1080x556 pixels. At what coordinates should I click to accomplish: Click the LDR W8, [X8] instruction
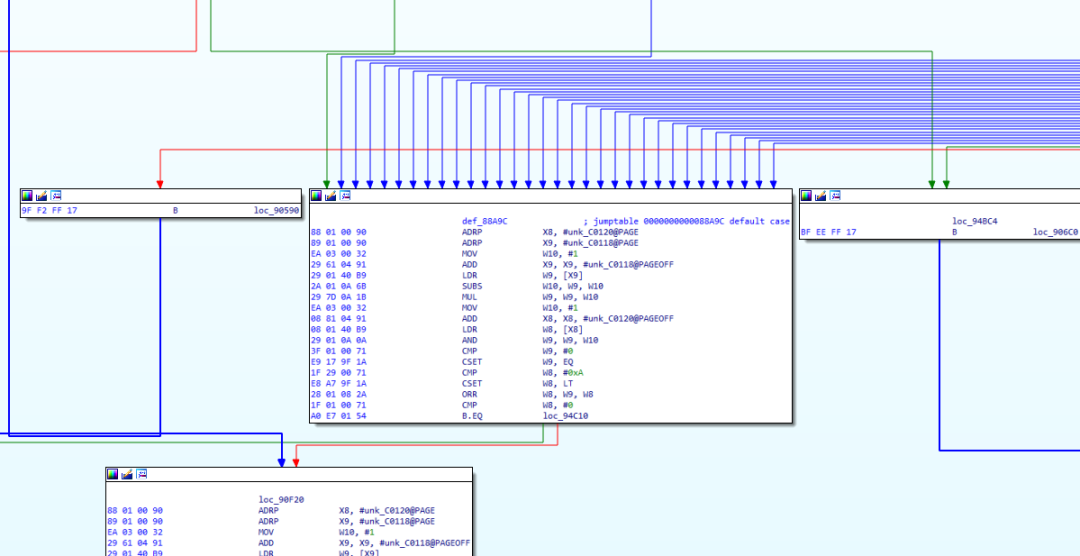(x=521, y=329)
